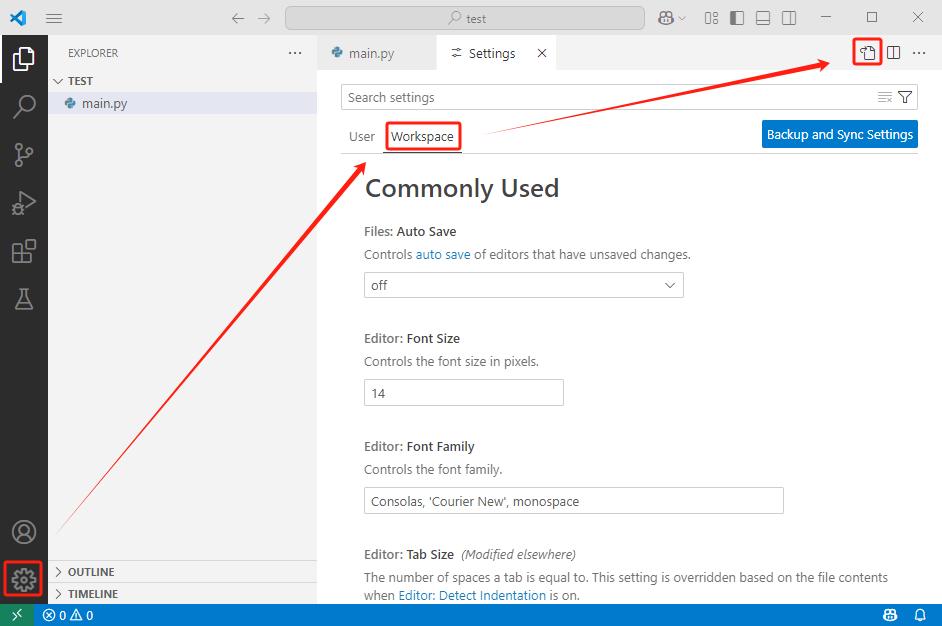Click the Commonly Used heading
942x626 pixels.
click(x=462, y=188)
